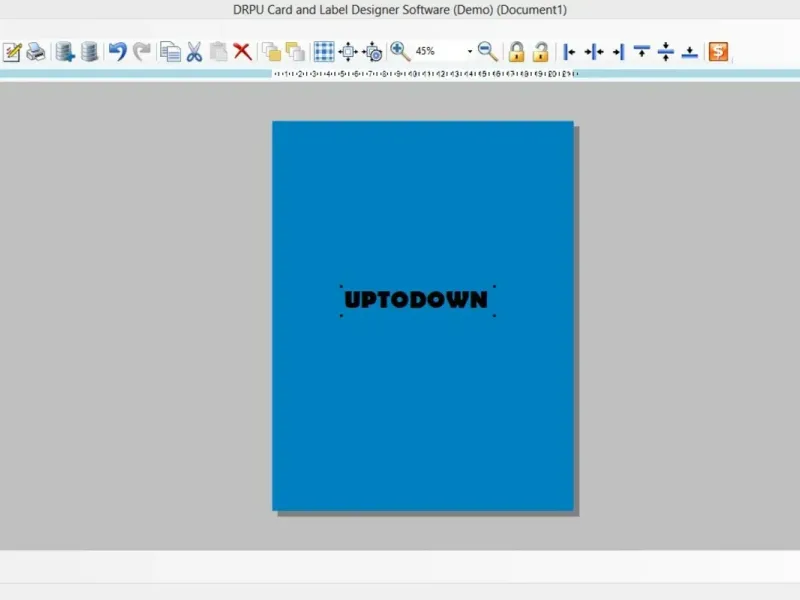Toggle the grid display icon
Viewport: 800px width, 600px height.
click(324, 52)
